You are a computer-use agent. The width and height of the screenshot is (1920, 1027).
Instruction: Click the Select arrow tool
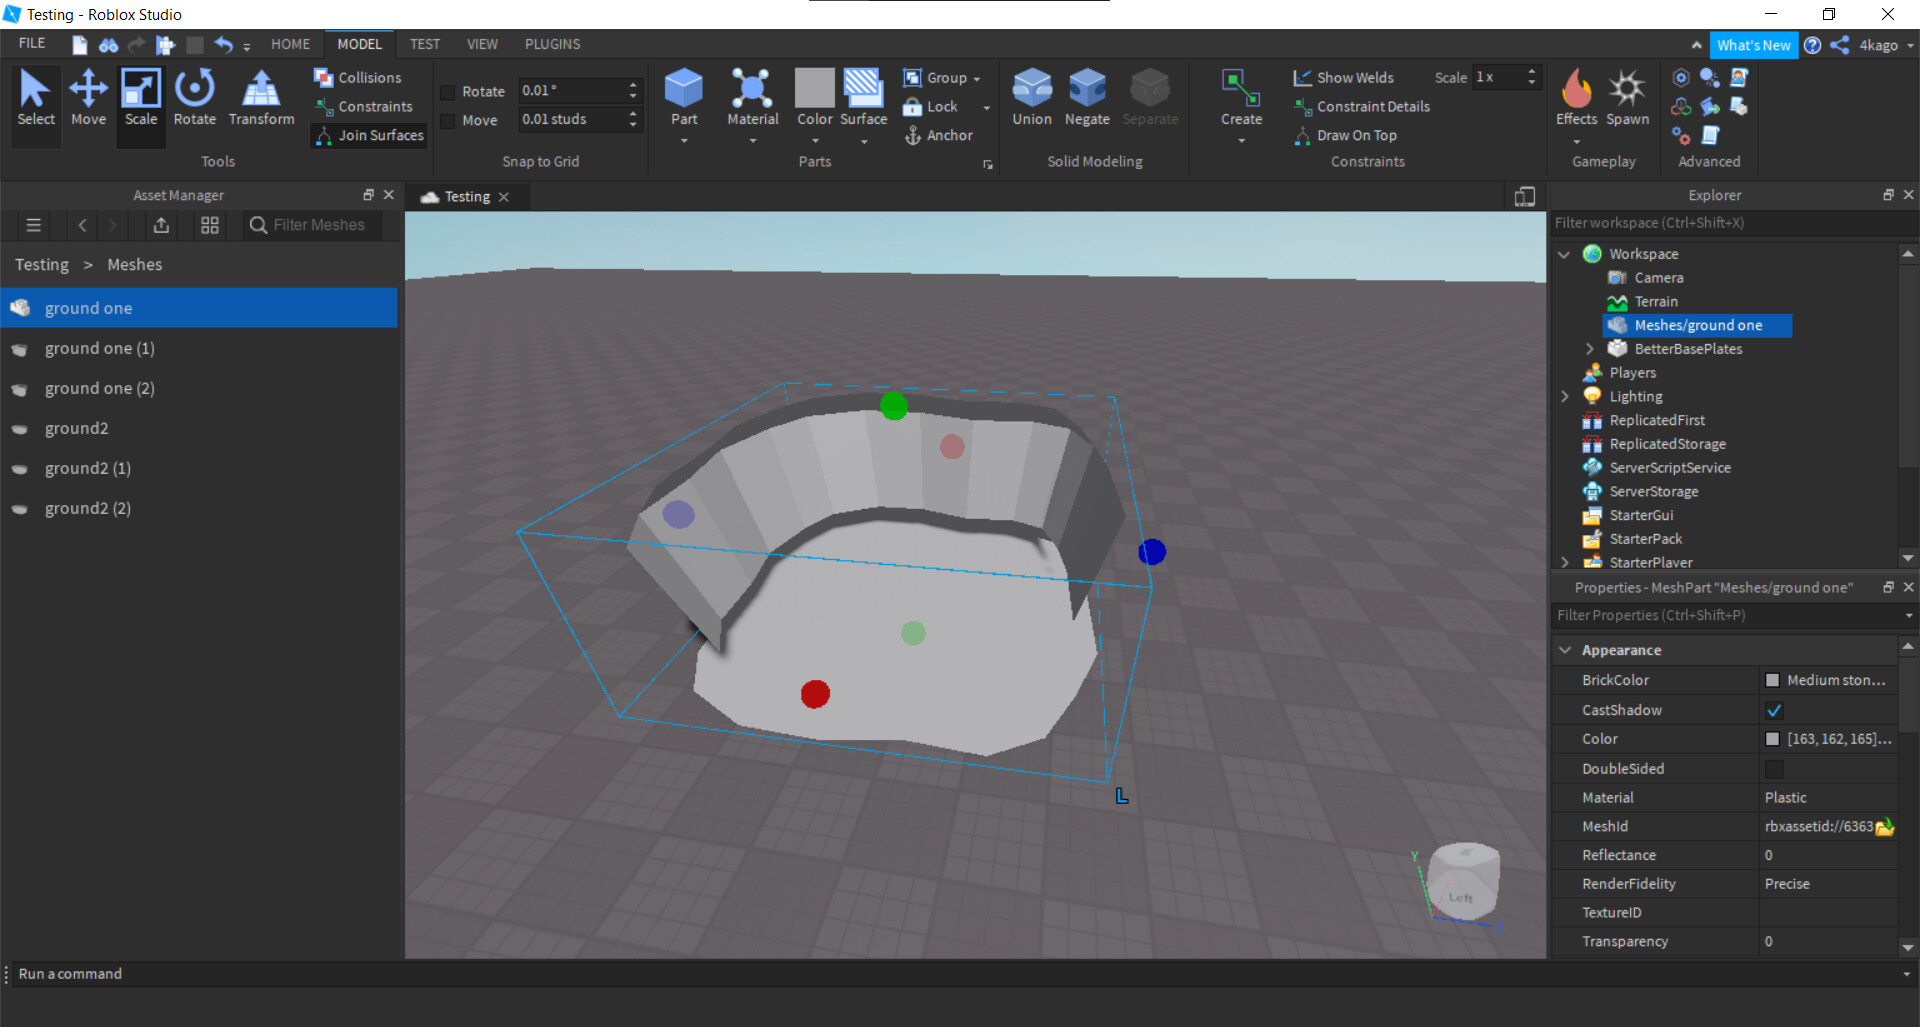(36, 98)
